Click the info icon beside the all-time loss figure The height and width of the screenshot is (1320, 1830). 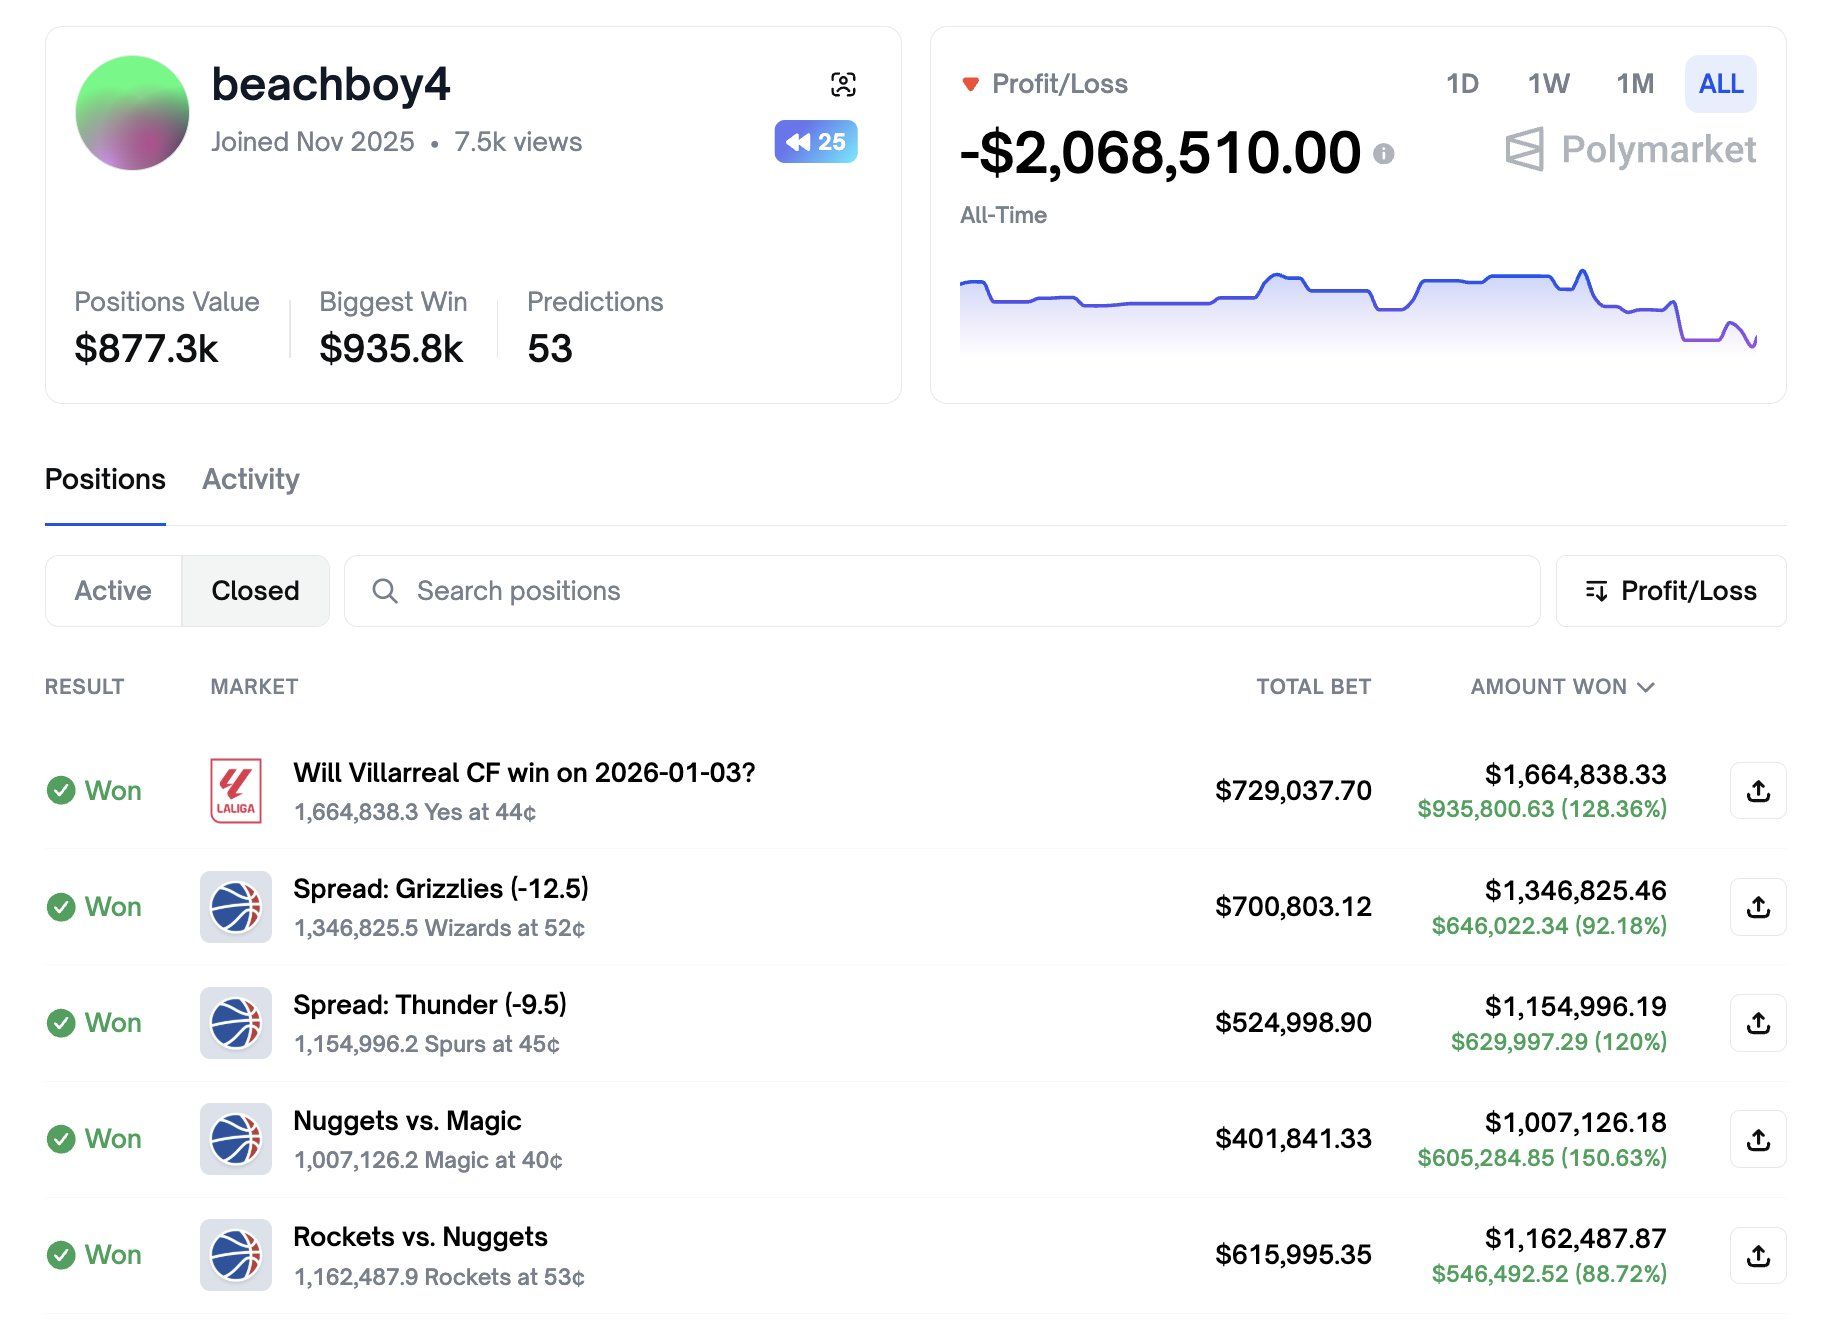coord(1385,155)
